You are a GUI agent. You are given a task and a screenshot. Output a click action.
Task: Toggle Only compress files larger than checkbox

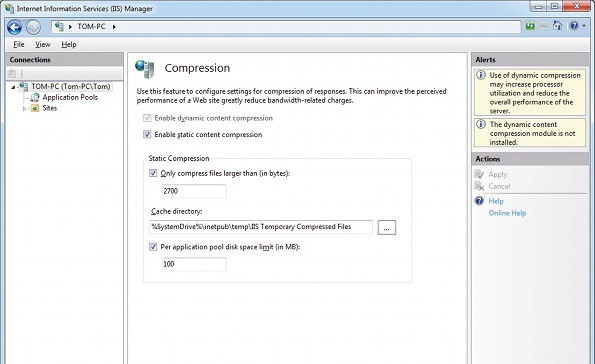point(153,173)
